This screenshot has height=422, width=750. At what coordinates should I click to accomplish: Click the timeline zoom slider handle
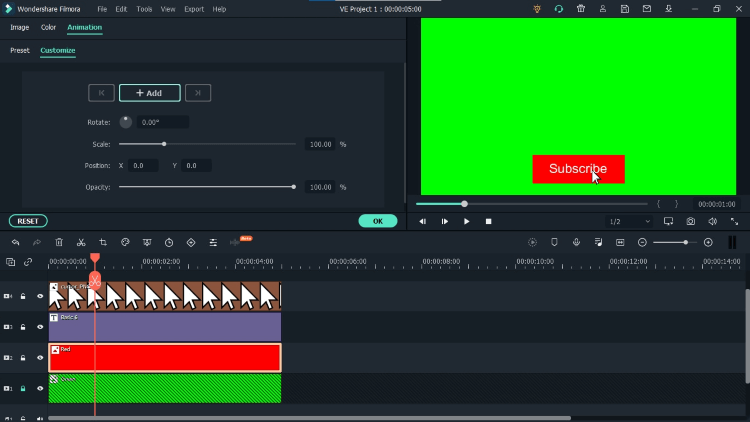click(x=685, y=243)
